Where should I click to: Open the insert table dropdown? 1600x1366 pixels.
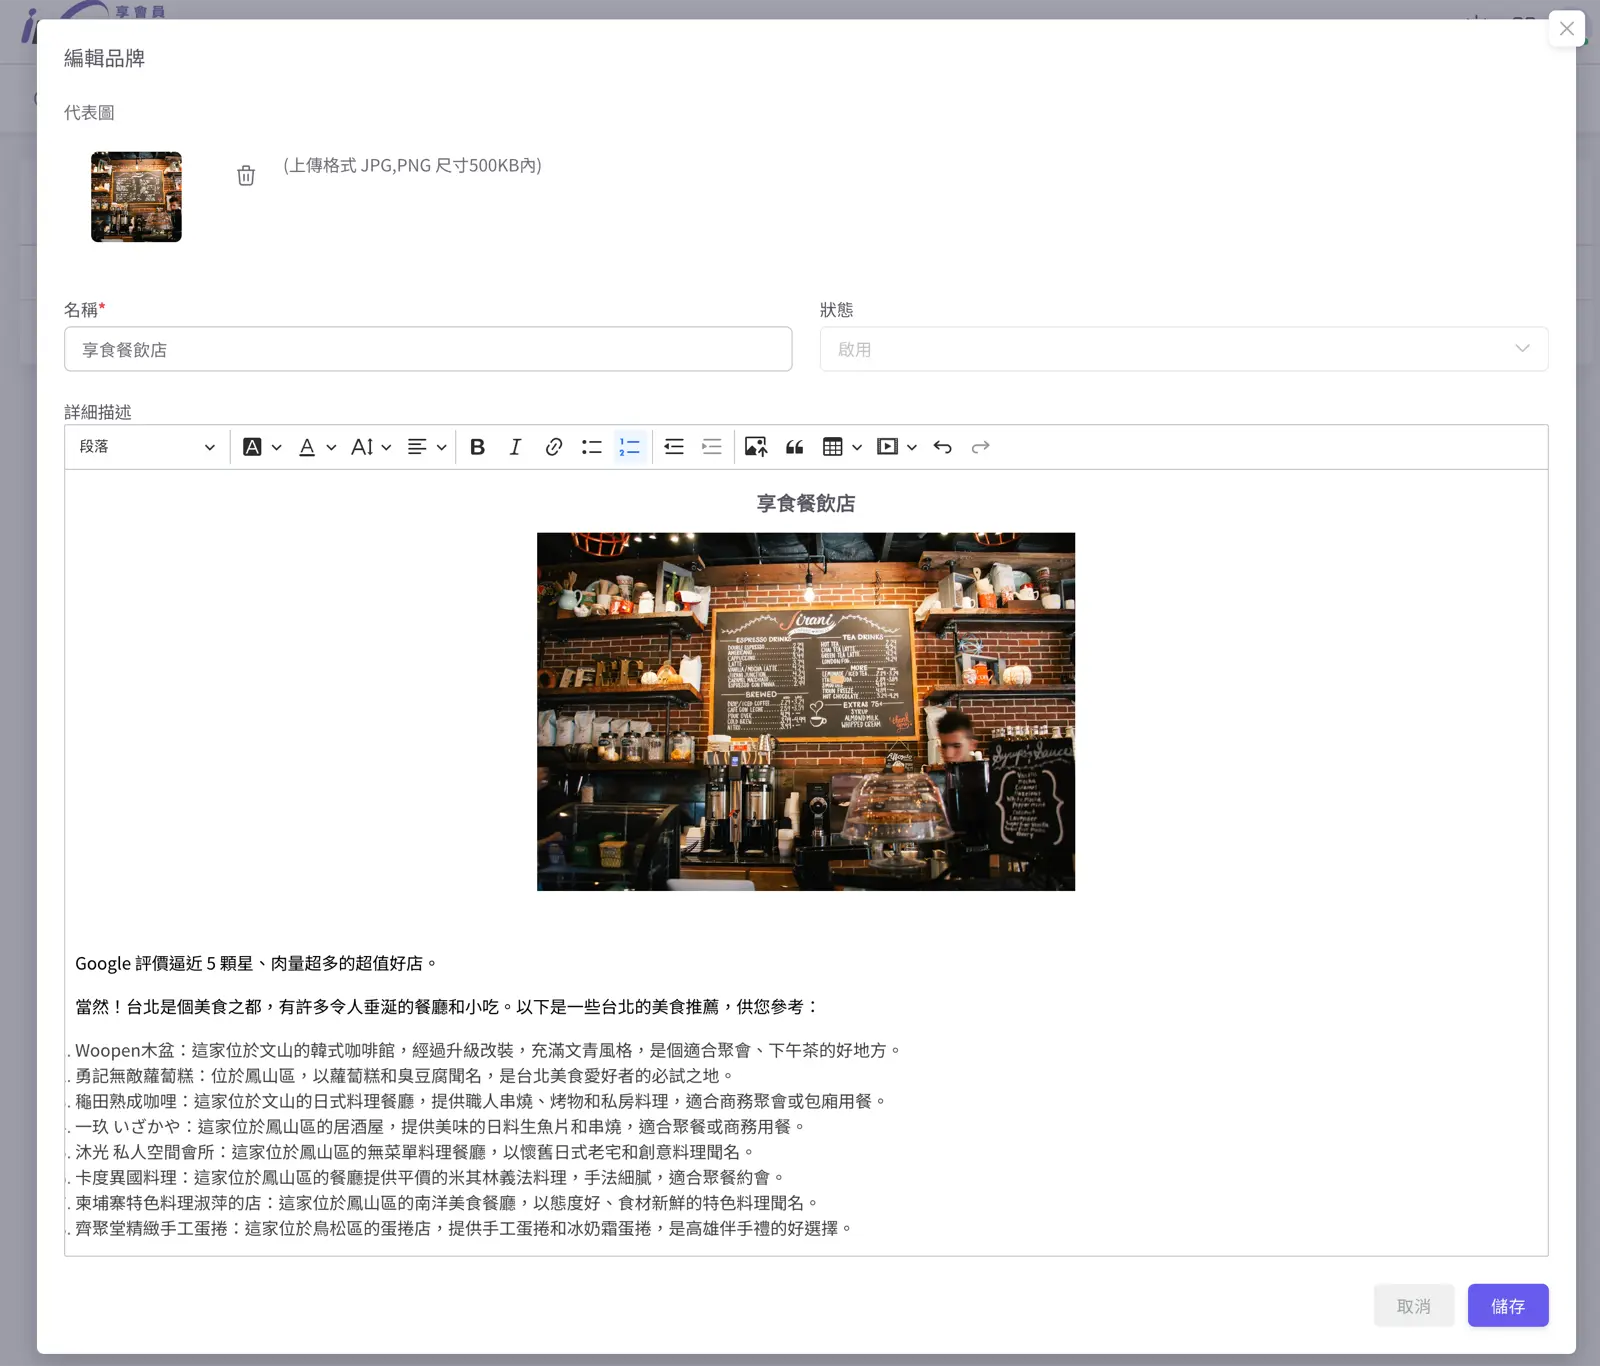[842, 447]
